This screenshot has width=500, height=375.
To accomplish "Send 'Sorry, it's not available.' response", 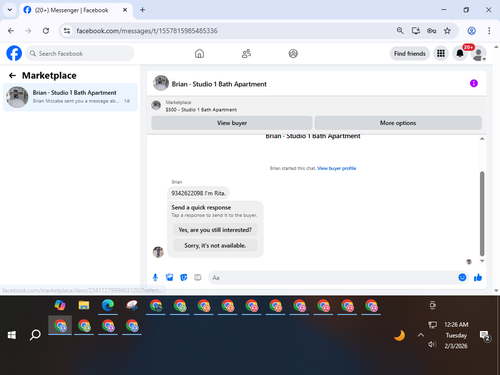I will coord(215,246).
